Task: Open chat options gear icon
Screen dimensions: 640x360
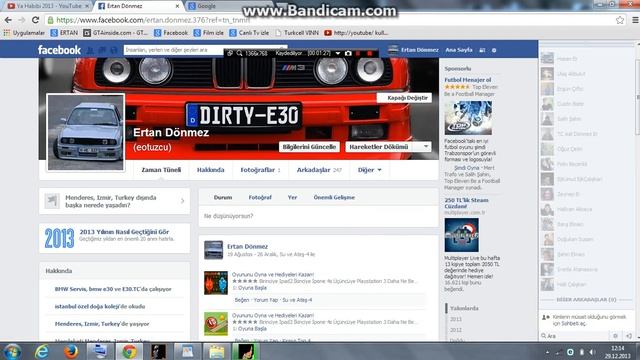Action: tap(616, 336)
